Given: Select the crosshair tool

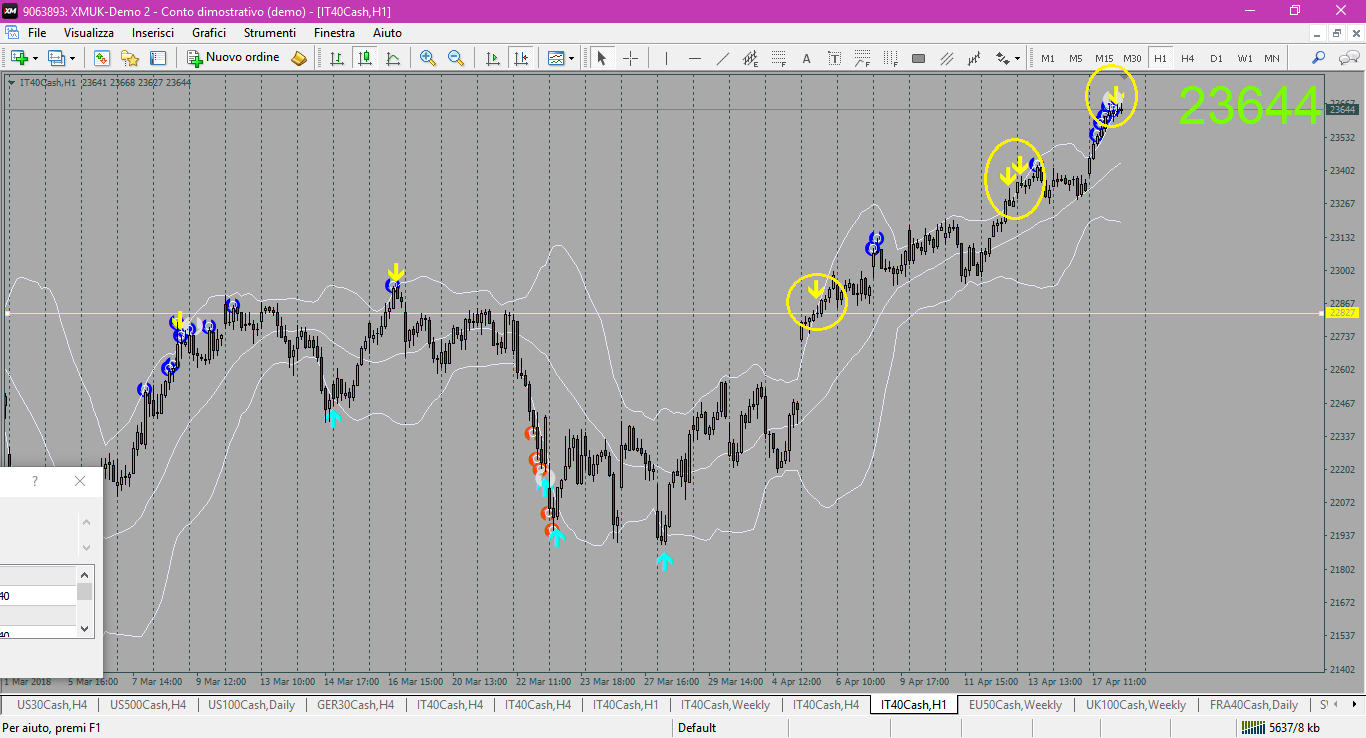Looking at the screenshot, I should coord(630,58).
